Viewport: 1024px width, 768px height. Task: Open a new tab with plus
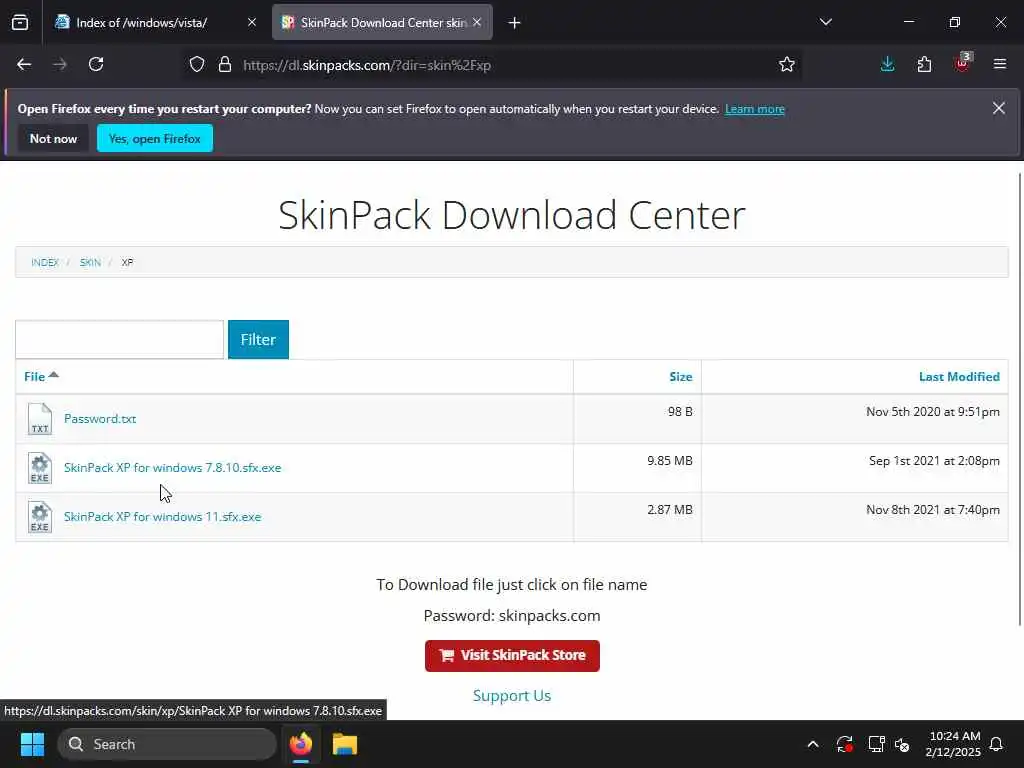(515, 23)
